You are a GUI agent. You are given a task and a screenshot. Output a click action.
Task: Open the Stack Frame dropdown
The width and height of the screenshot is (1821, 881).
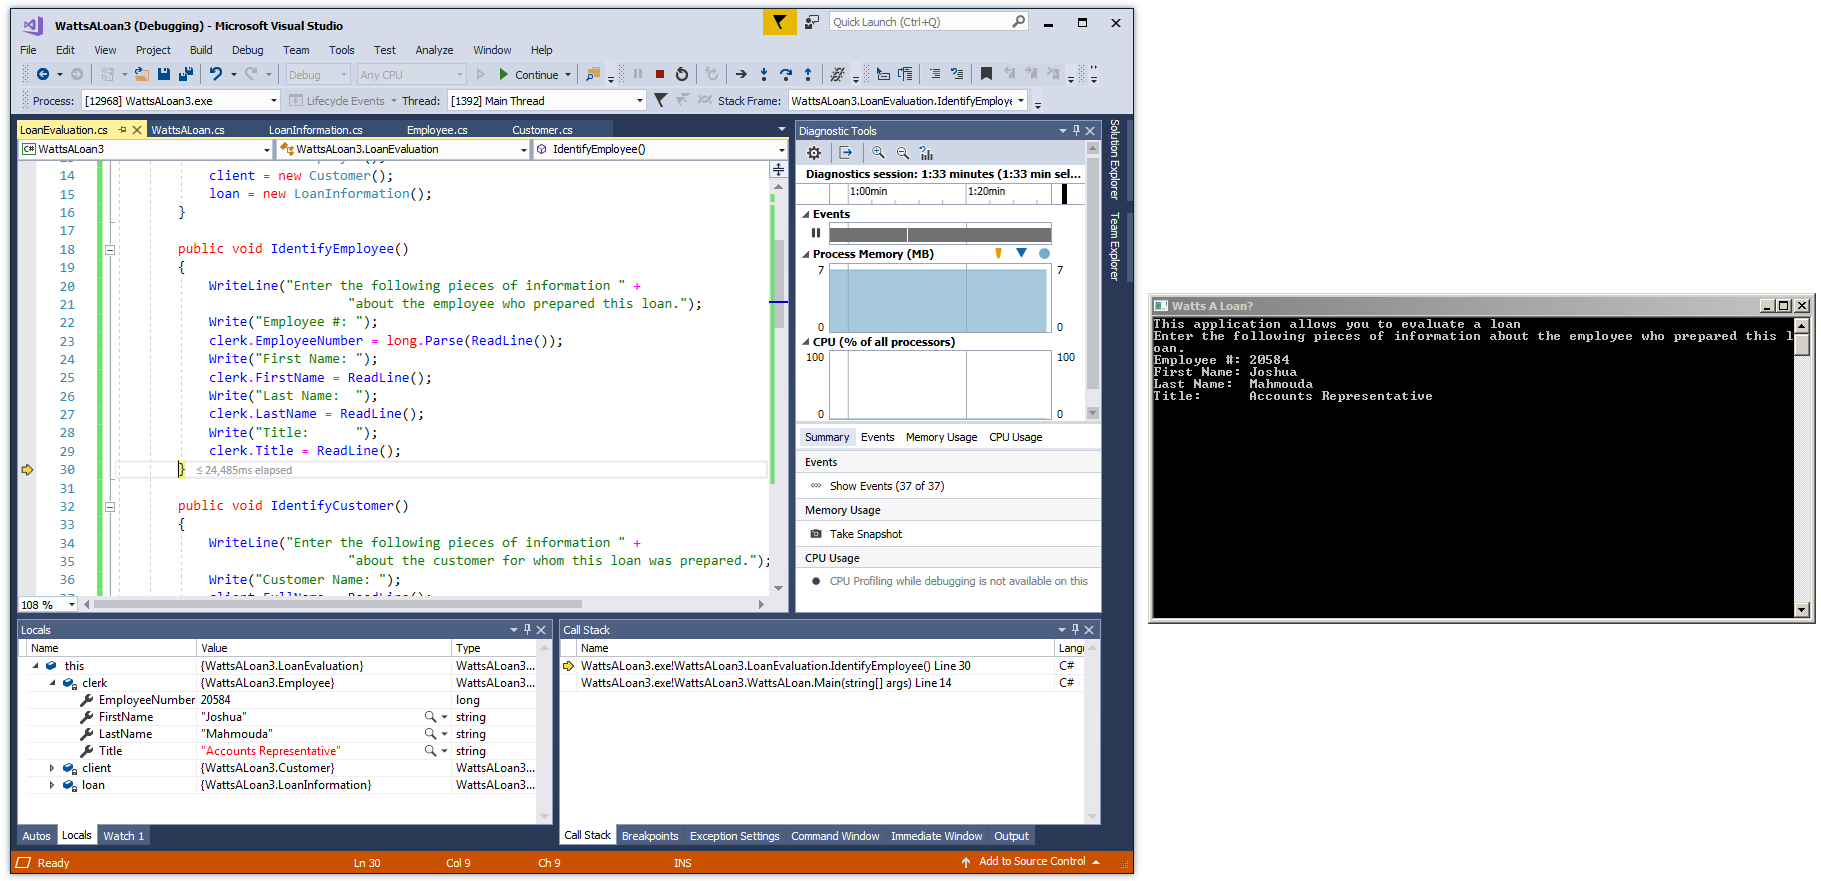coord(1021,101)
